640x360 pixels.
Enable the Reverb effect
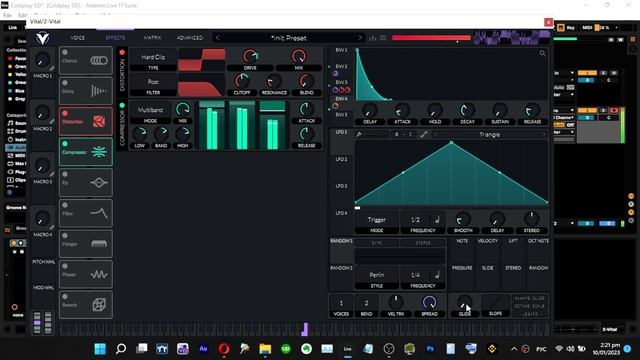coord(65,296)
